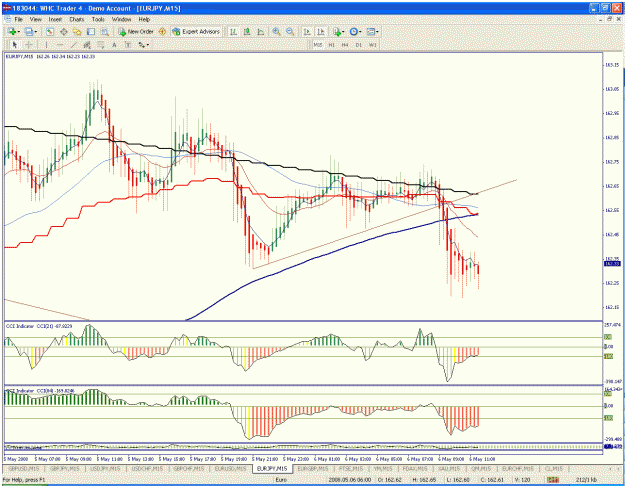Select the Text Label tool
The height and width of the screenshot is (486, 625).
point(128,45)
